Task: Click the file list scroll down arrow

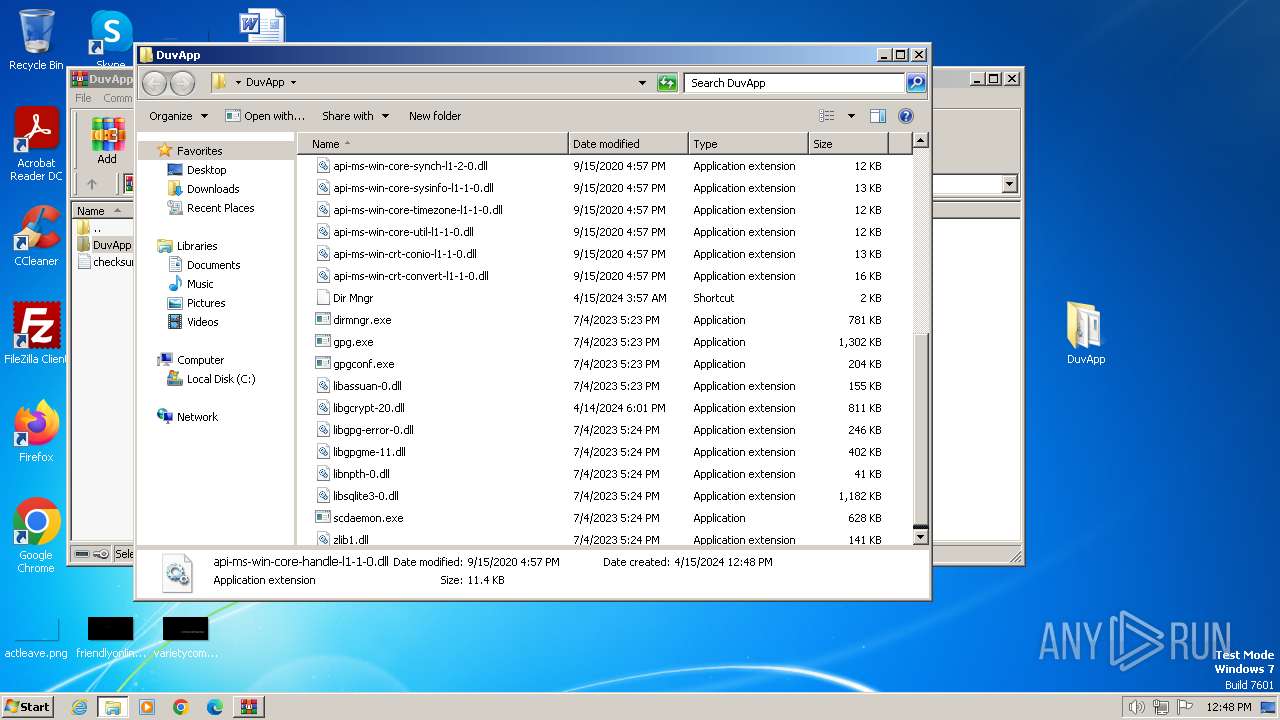Action: [x=921, y=537]
